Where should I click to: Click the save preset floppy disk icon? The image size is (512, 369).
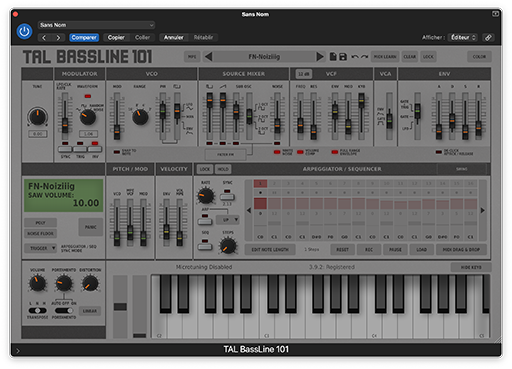pos(343,57)
